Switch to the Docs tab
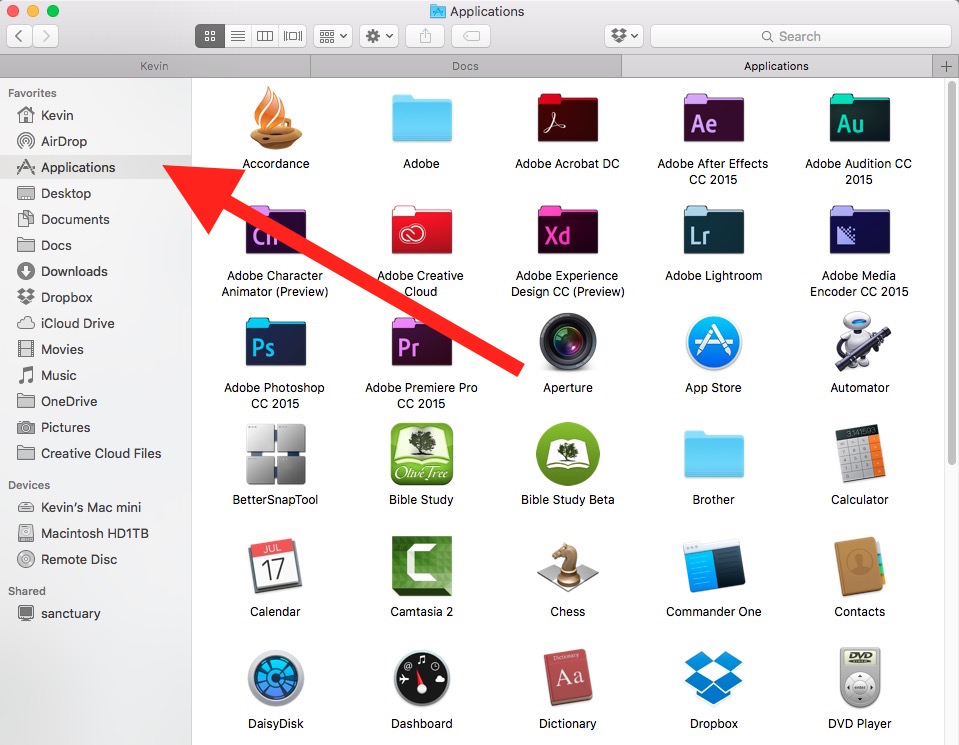Screen dimensions: 959x745 465,66
